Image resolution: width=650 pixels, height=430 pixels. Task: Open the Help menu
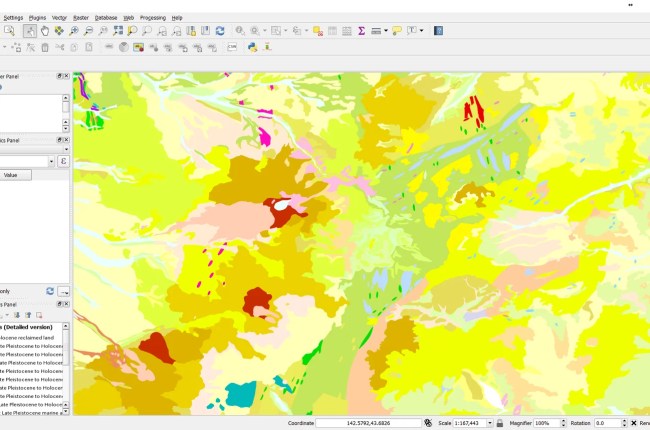(177, 18)
